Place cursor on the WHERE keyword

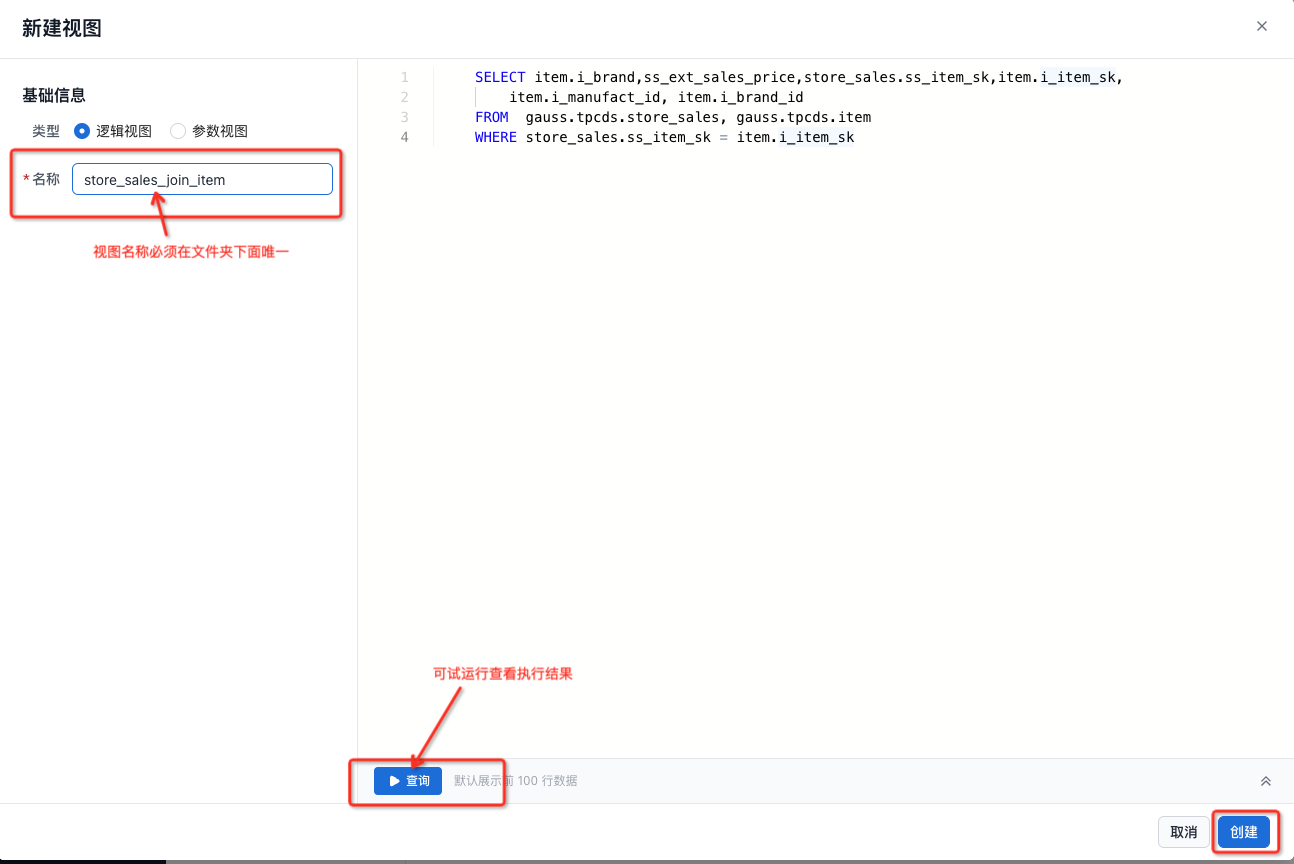coord(496,137)
